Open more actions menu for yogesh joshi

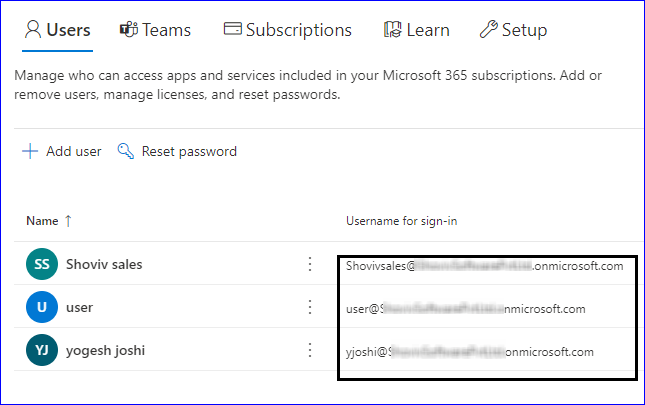pos(310,350)
